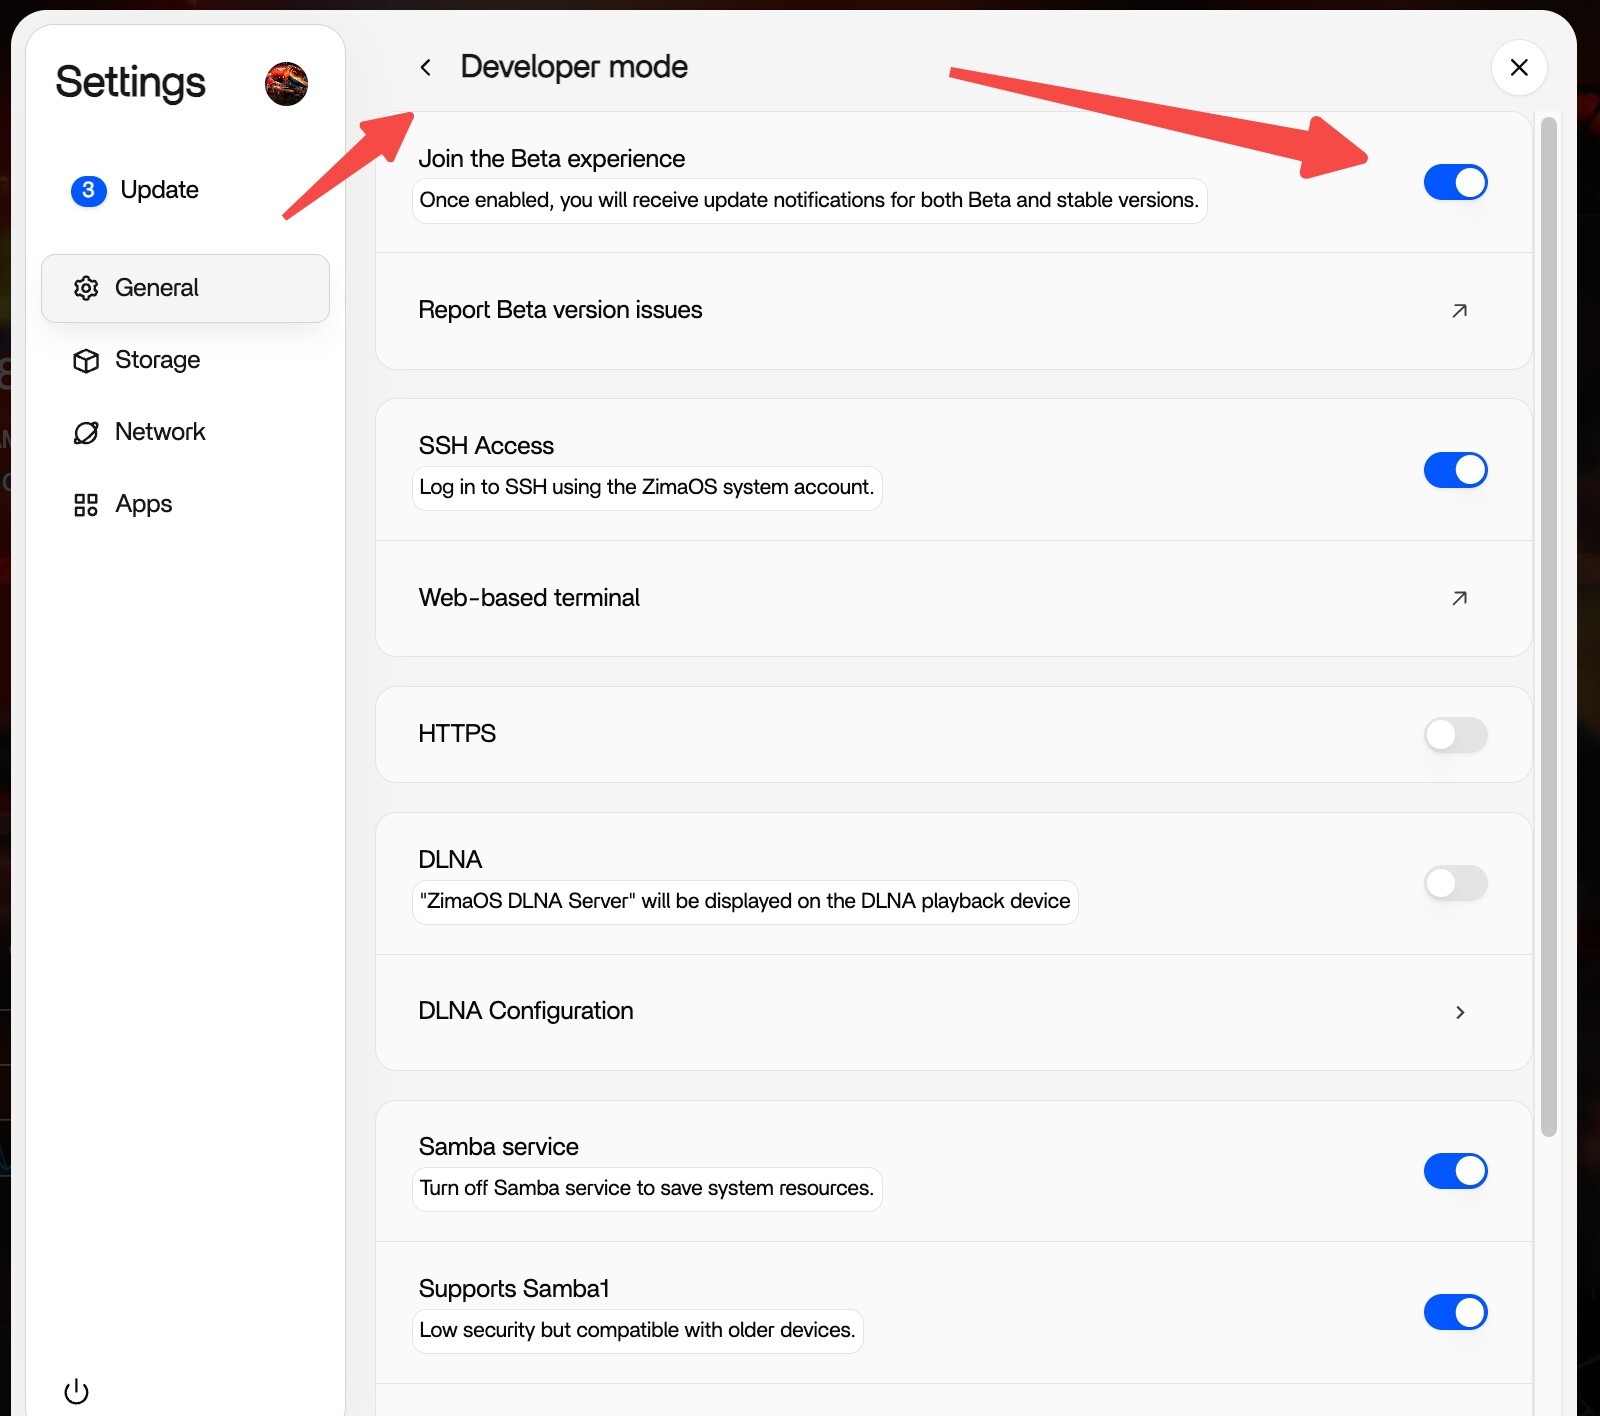Disable the Supports Samba1 toggle

click(1456, 1312)
